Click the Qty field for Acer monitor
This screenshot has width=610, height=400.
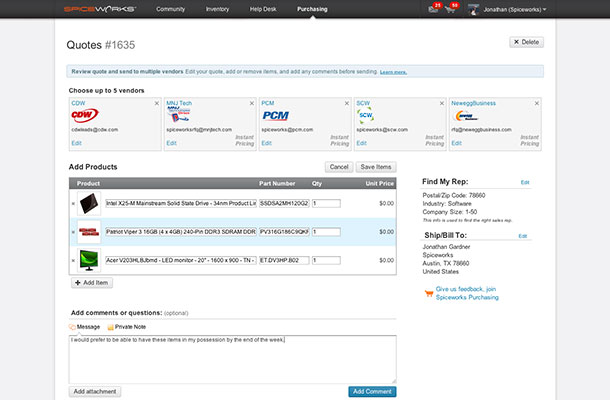tap(326, 260)
